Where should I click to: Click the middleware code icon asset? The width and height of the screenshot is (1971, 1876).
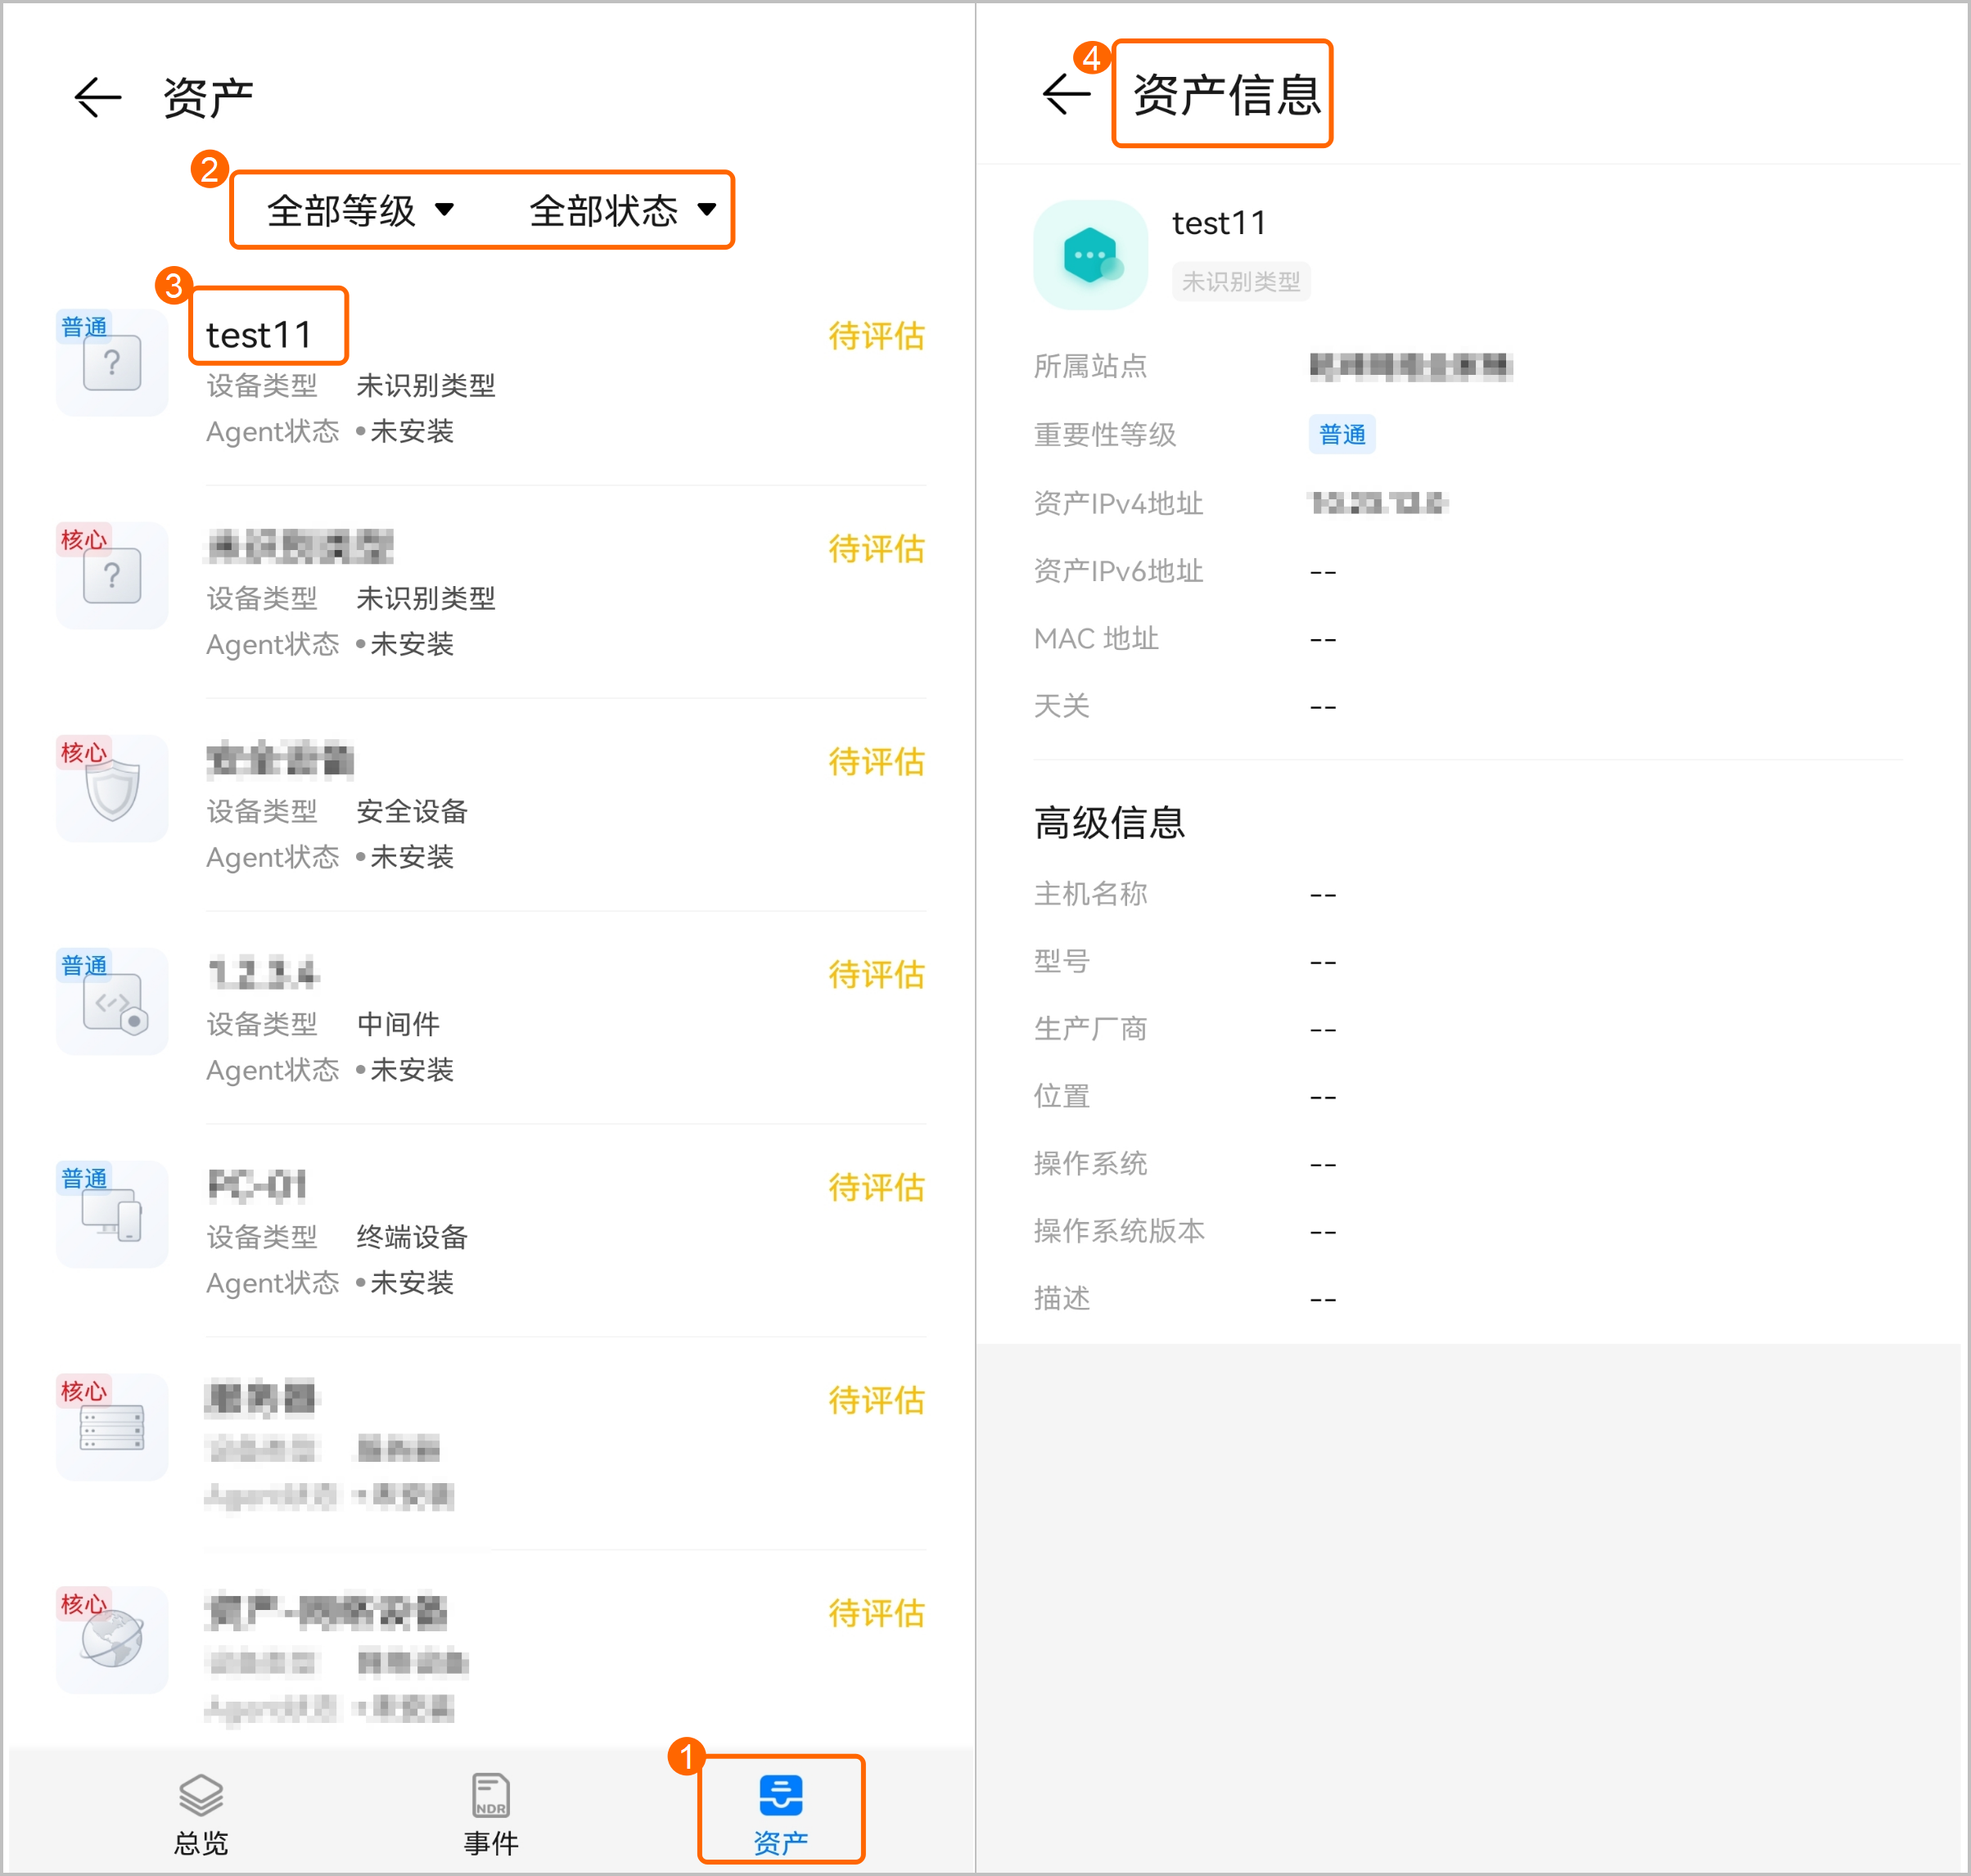click(x=112, y=1002)
